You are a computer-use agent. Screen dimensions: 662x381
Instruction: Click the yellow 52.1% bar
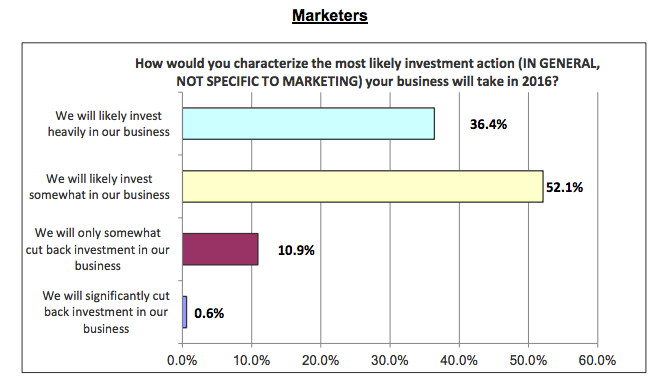click(x=363, y=186)
